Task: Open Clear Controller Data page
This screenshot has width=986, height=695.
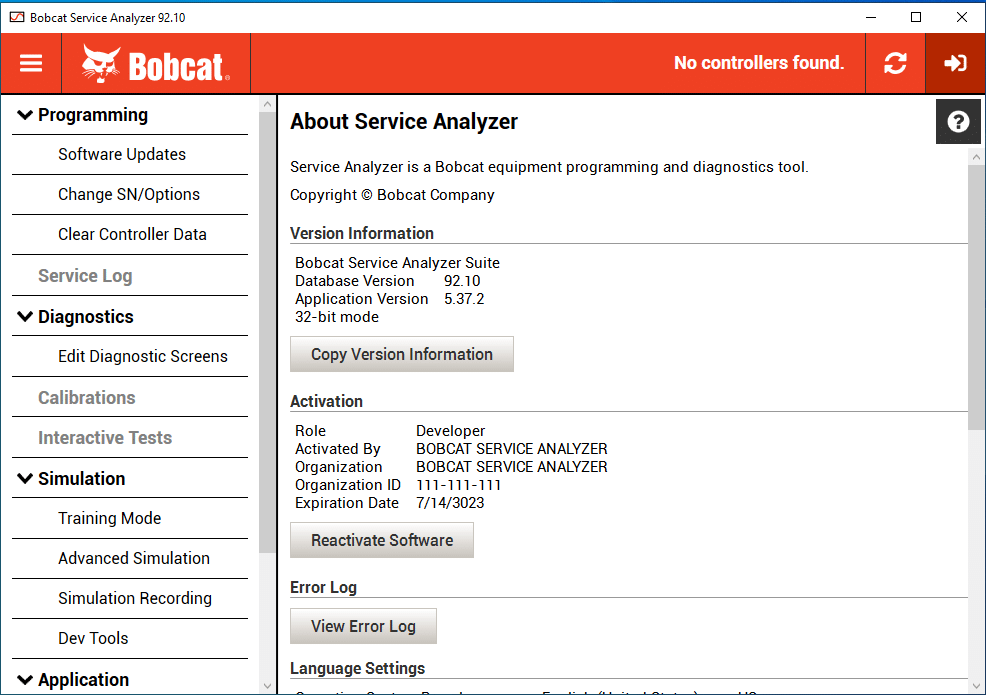Action: tap(132, 235)
